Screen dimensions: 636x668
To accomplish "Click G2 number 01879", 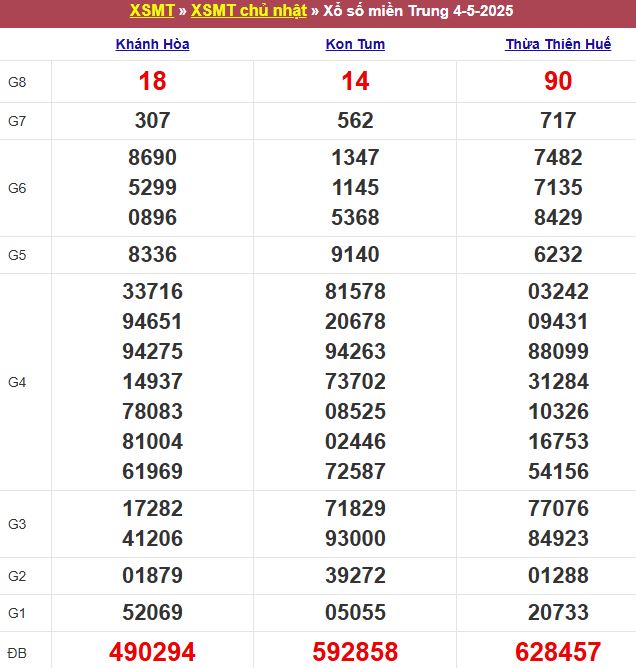I will 153,575.
